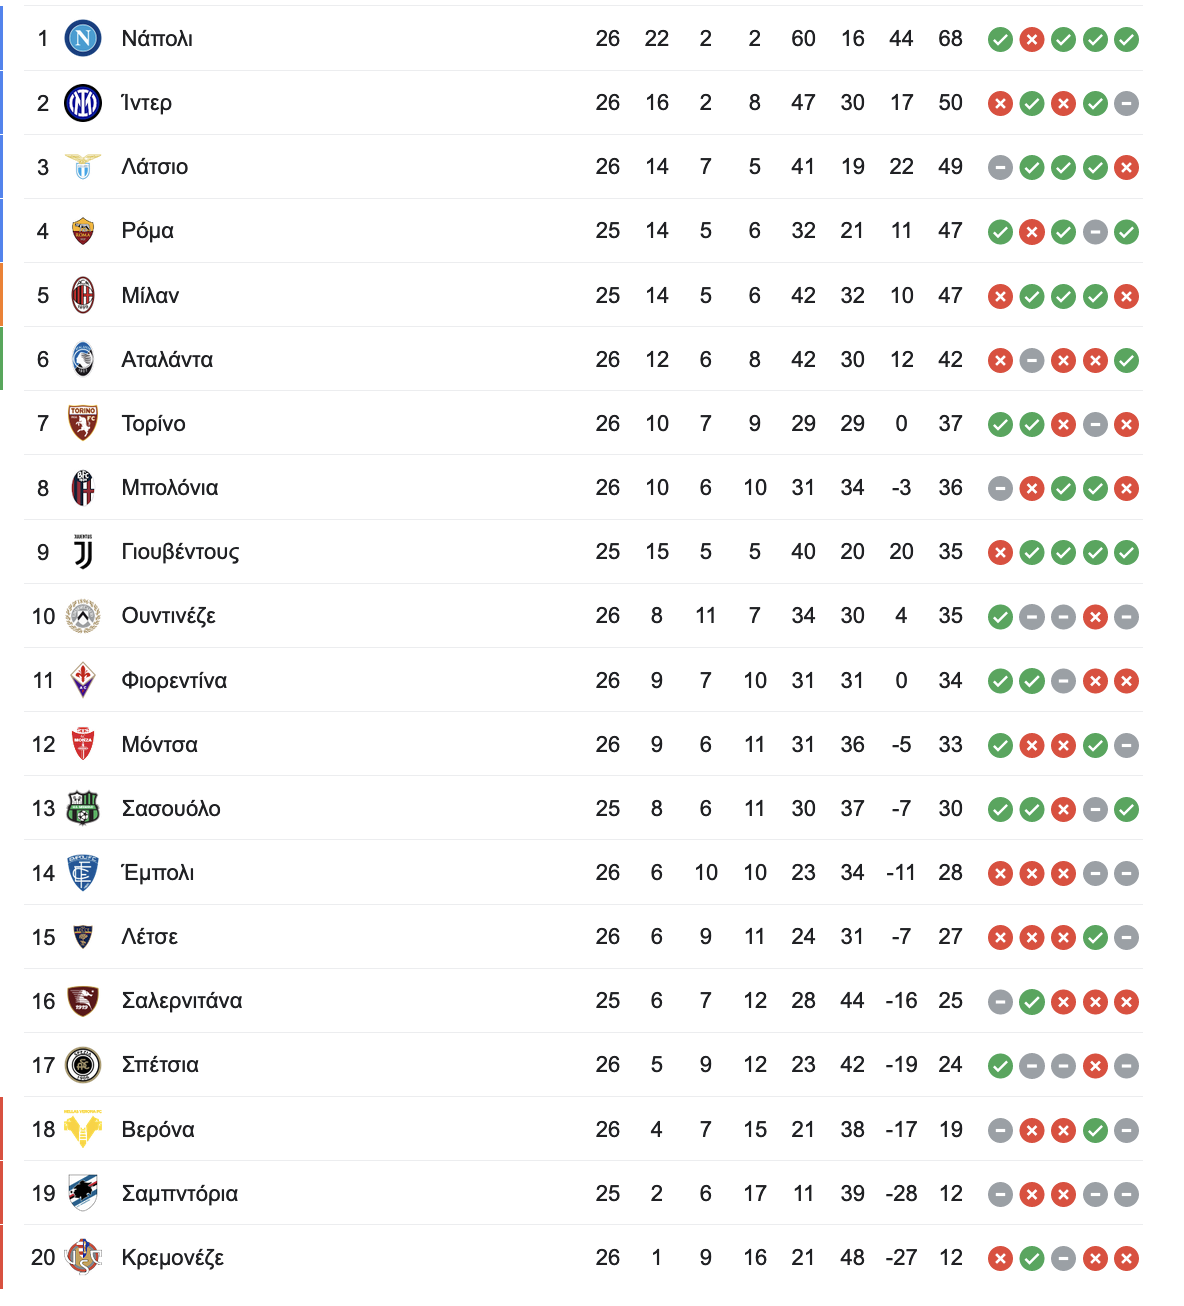Click the Verona yellow crest
This screenshot has width=1184, height=1306.
83,1129
